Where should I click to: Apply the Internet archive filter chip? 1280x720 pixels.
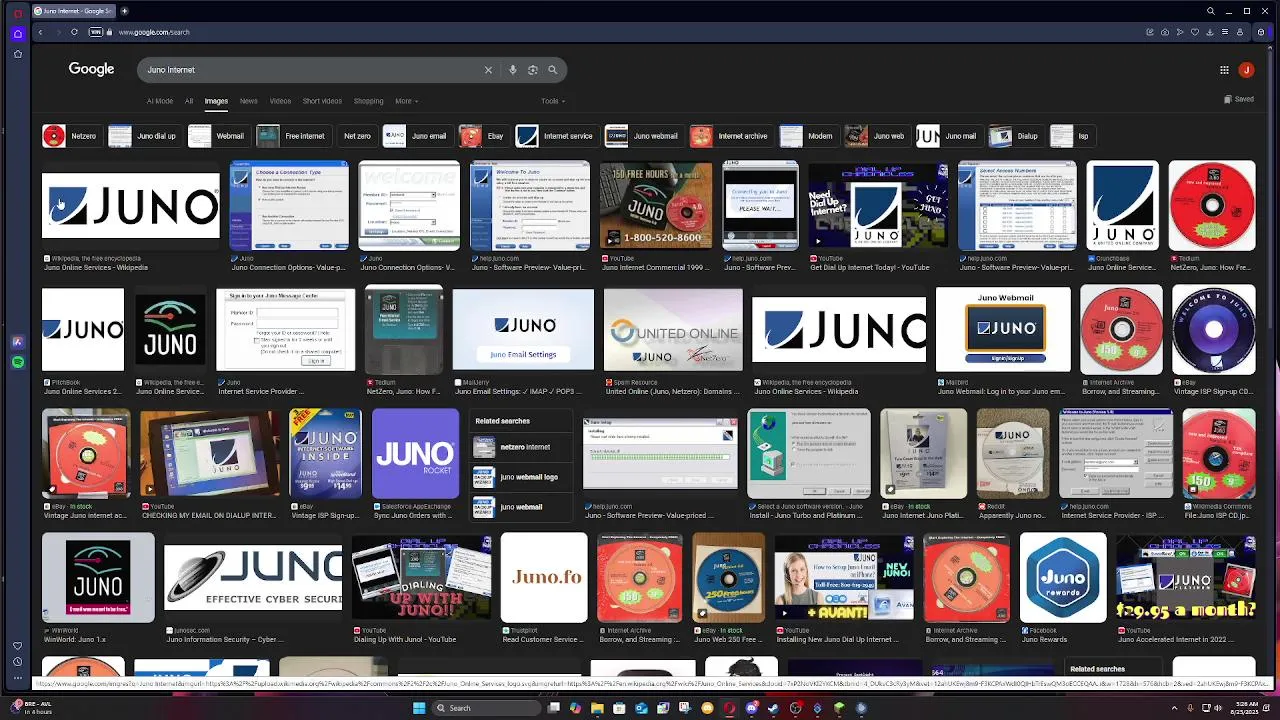730,136
